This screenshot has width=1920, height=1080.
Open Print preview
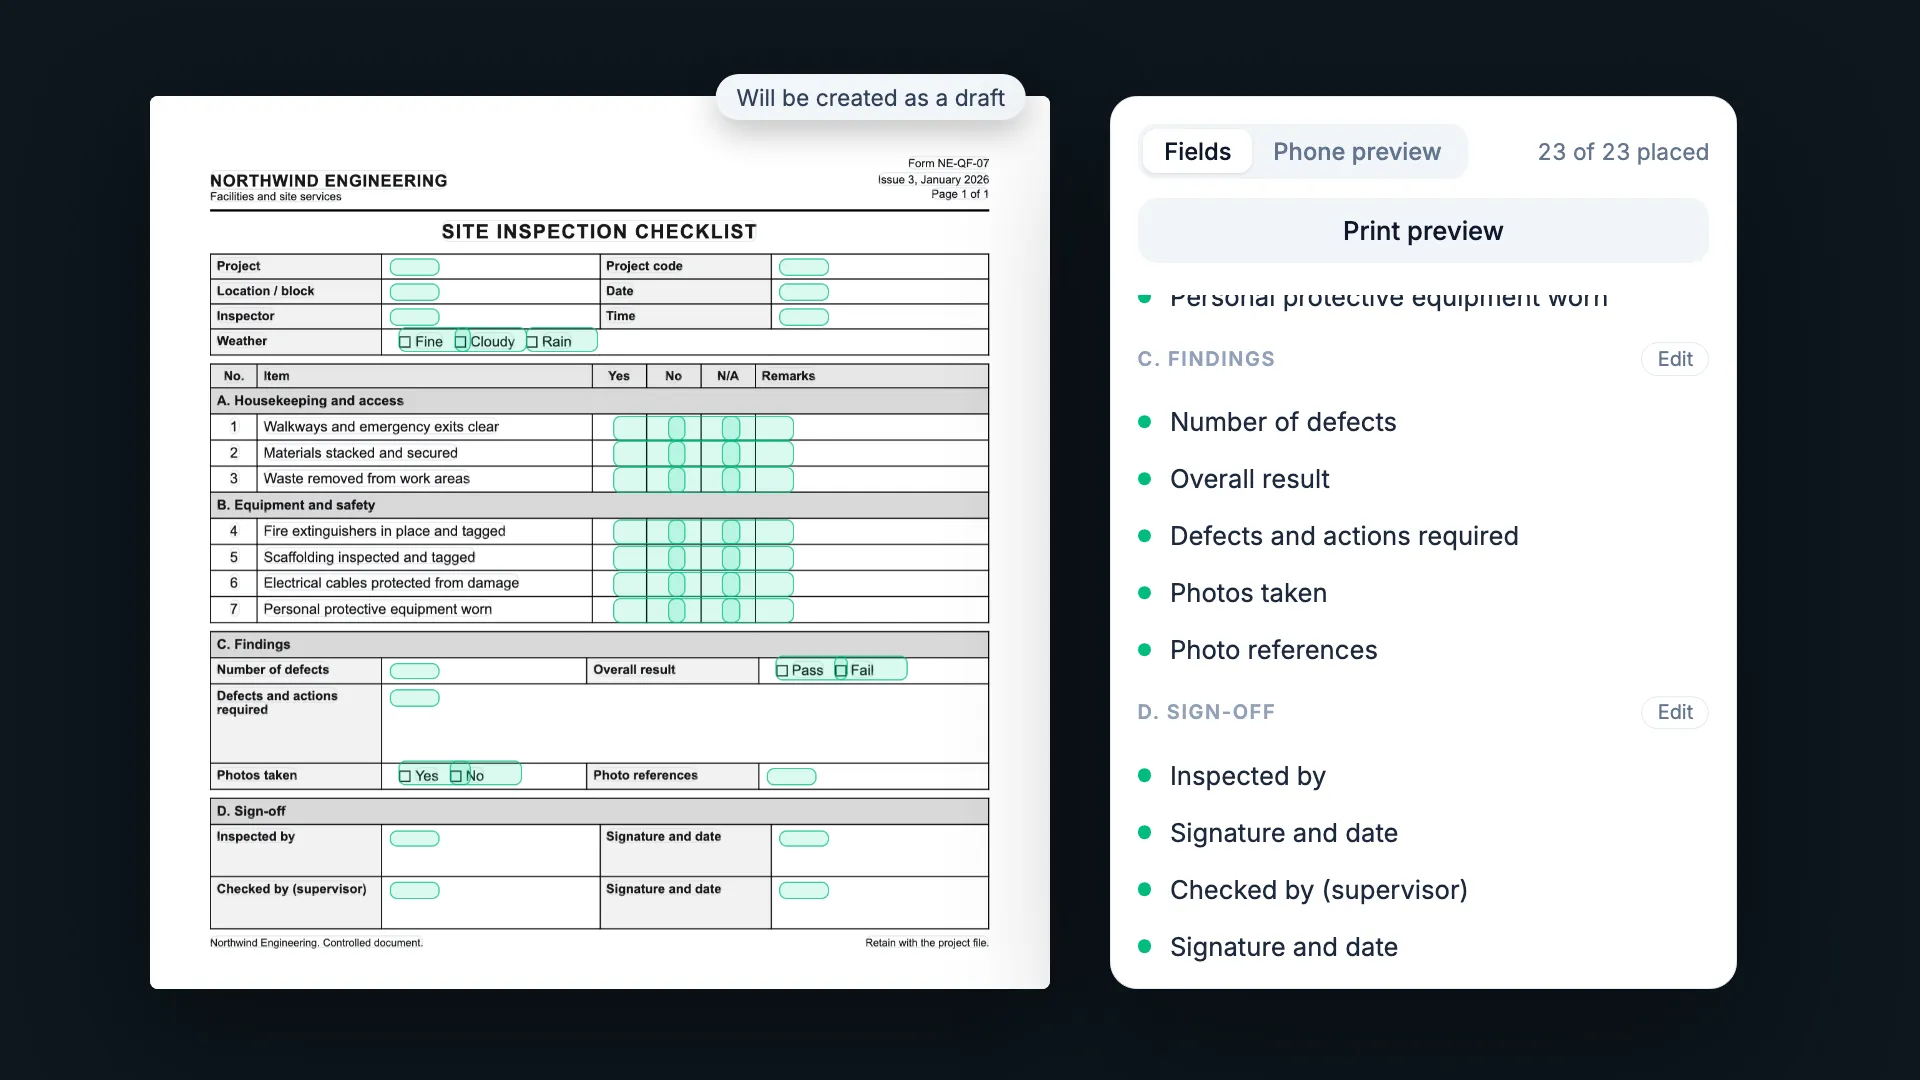click(x=1423, y=231)
